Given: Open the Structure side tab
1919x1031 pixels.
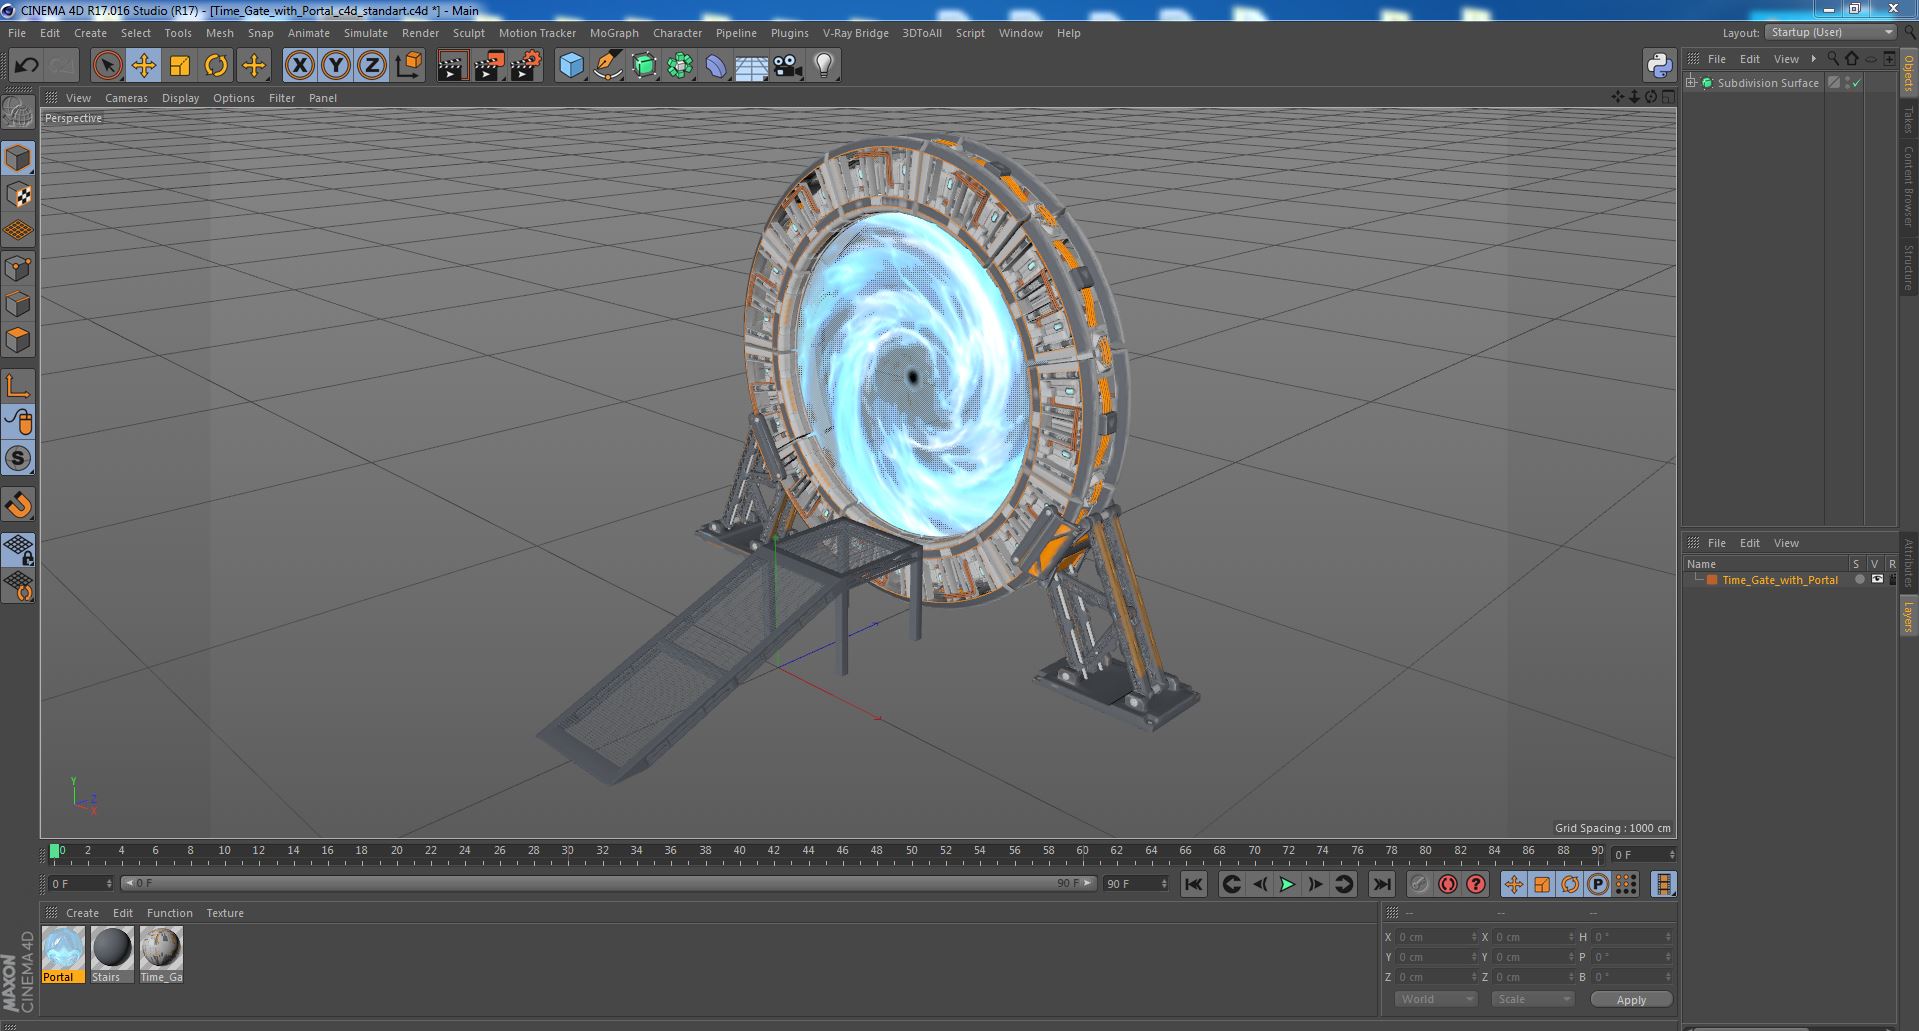Looking at the screenshot, I should pyautogui.click(x=1908, y=267).
